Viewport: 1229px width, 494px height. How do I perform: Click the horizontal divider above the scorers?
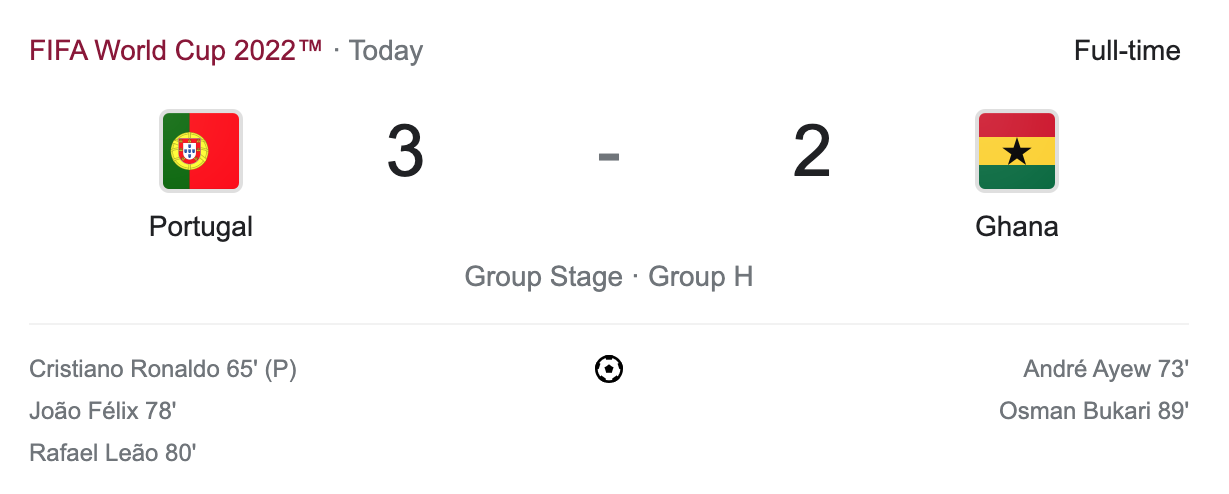(608, 324)
